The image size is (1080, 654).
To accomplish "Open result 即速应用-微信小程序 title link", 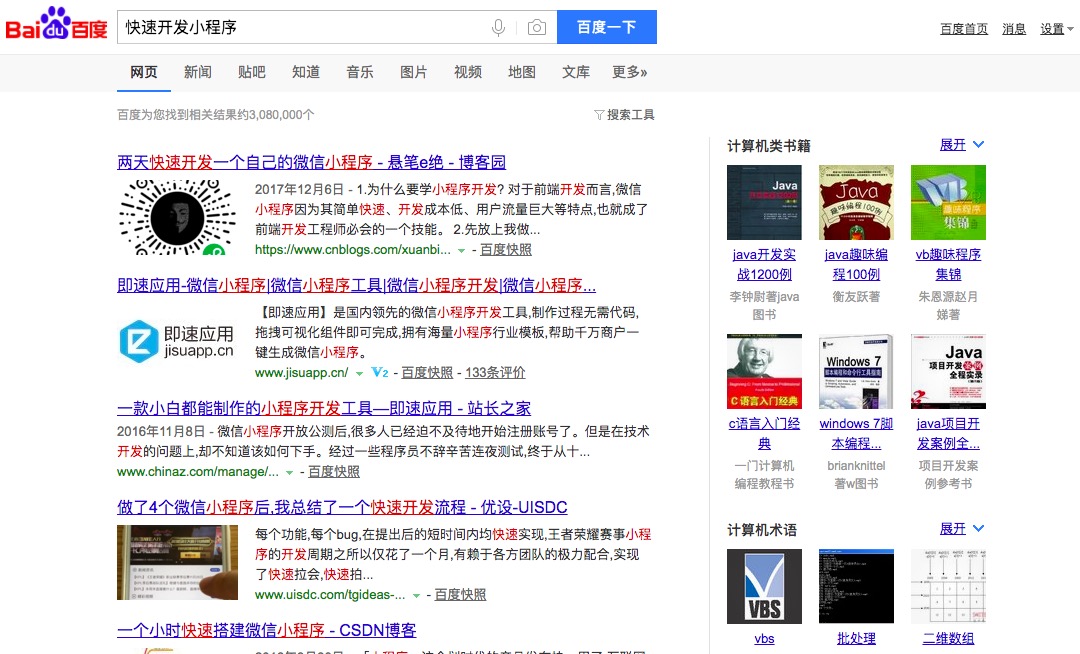I will (x=356, y=285).
